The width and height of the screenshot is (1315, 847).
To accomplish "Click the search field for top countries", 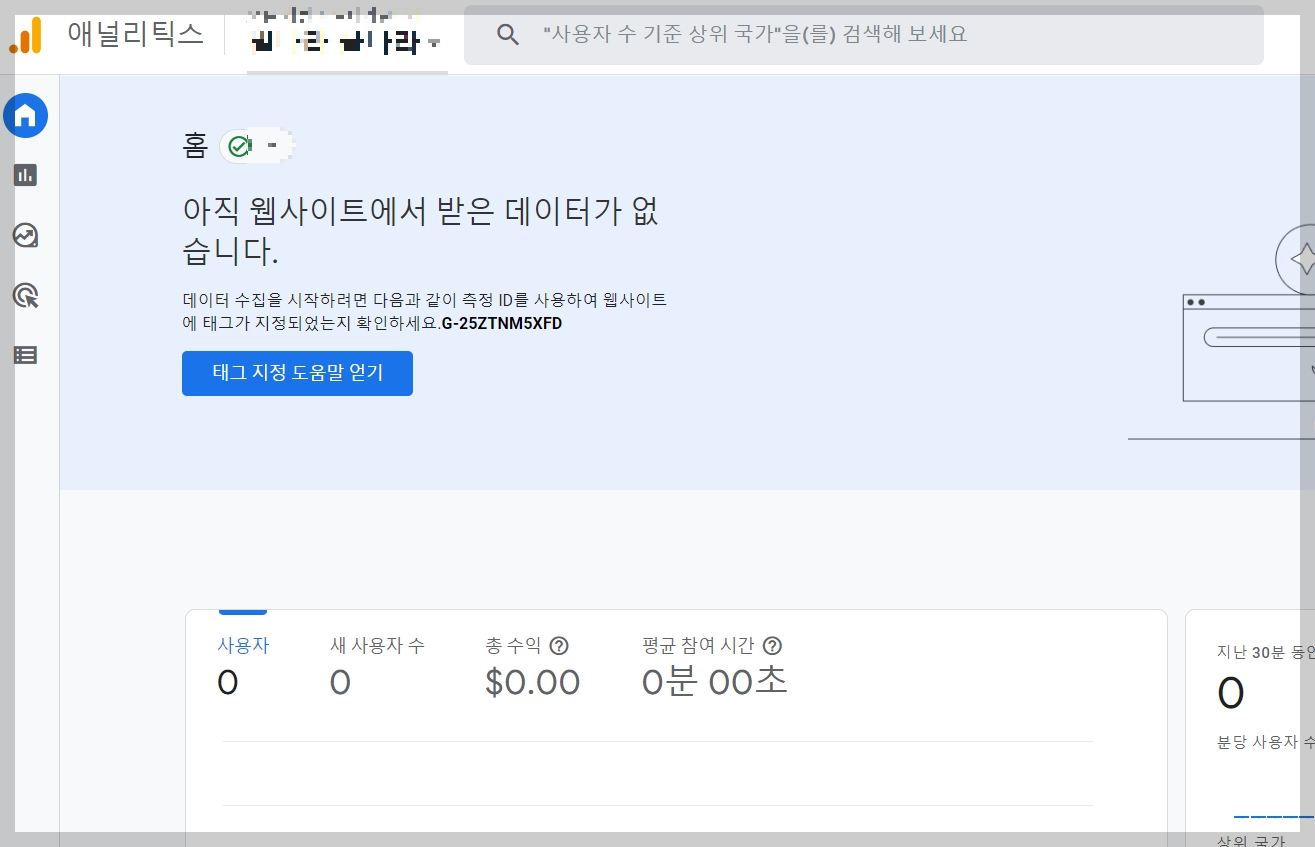I will point(864,35).
